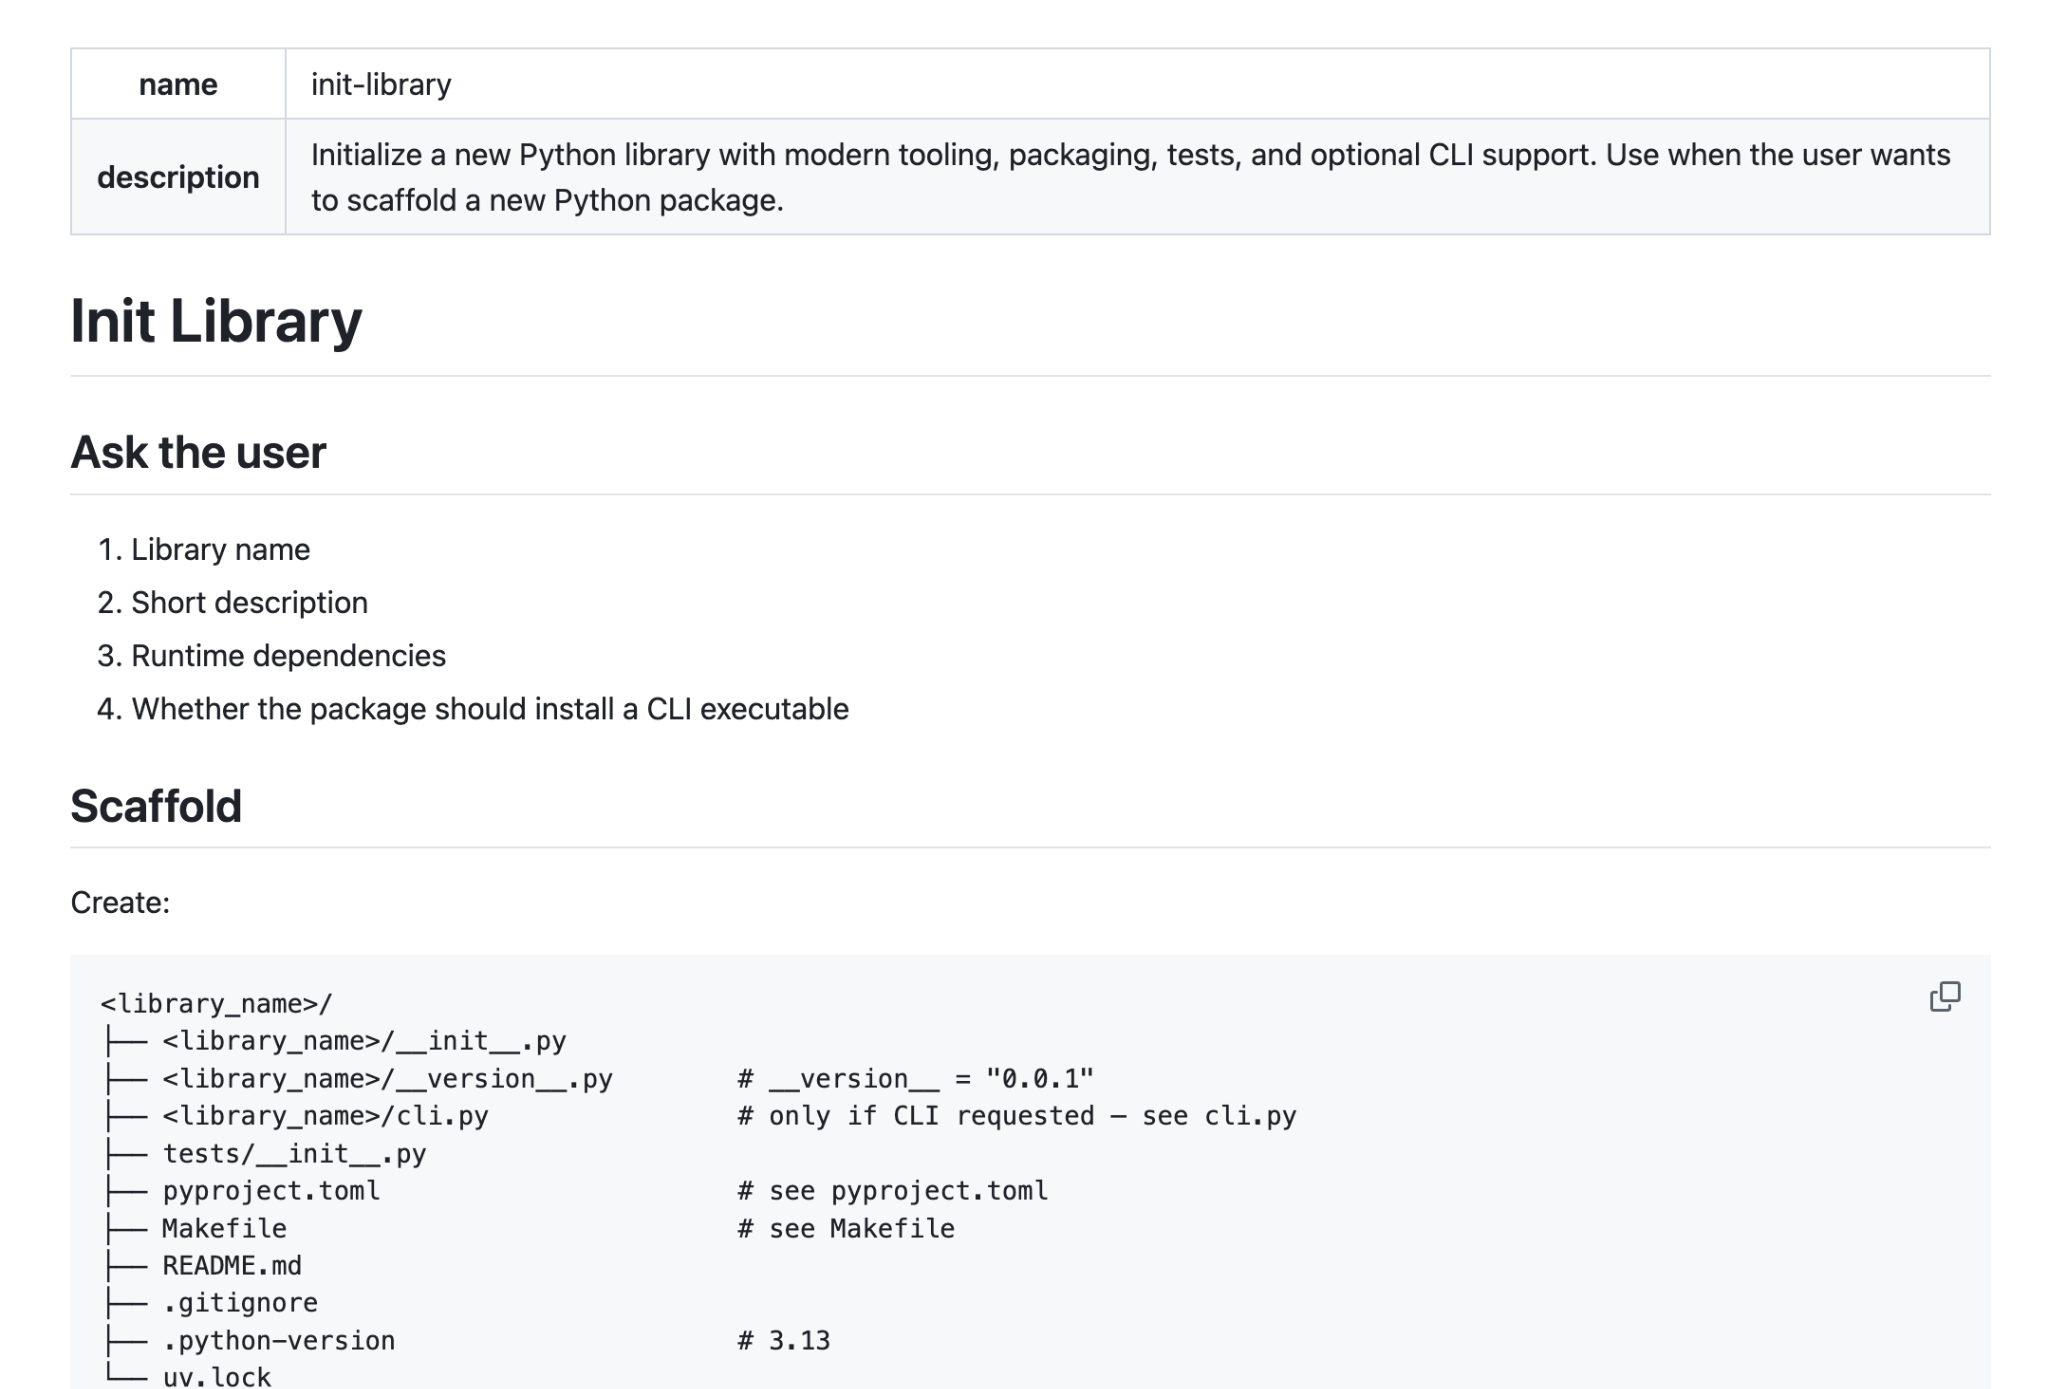Click the 'Ask the user' heading

(198, 452)
